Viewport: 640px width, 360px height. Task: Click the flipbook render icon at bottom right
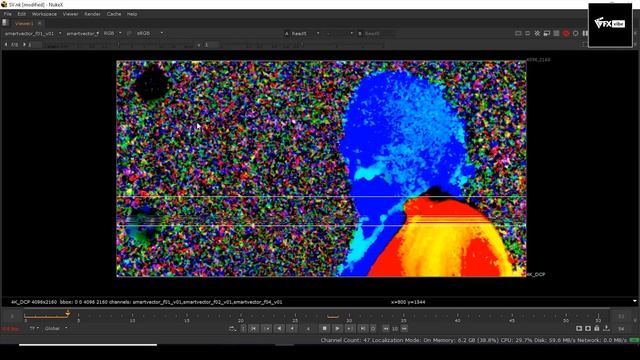pyautogui.click(x=579, y=329)
